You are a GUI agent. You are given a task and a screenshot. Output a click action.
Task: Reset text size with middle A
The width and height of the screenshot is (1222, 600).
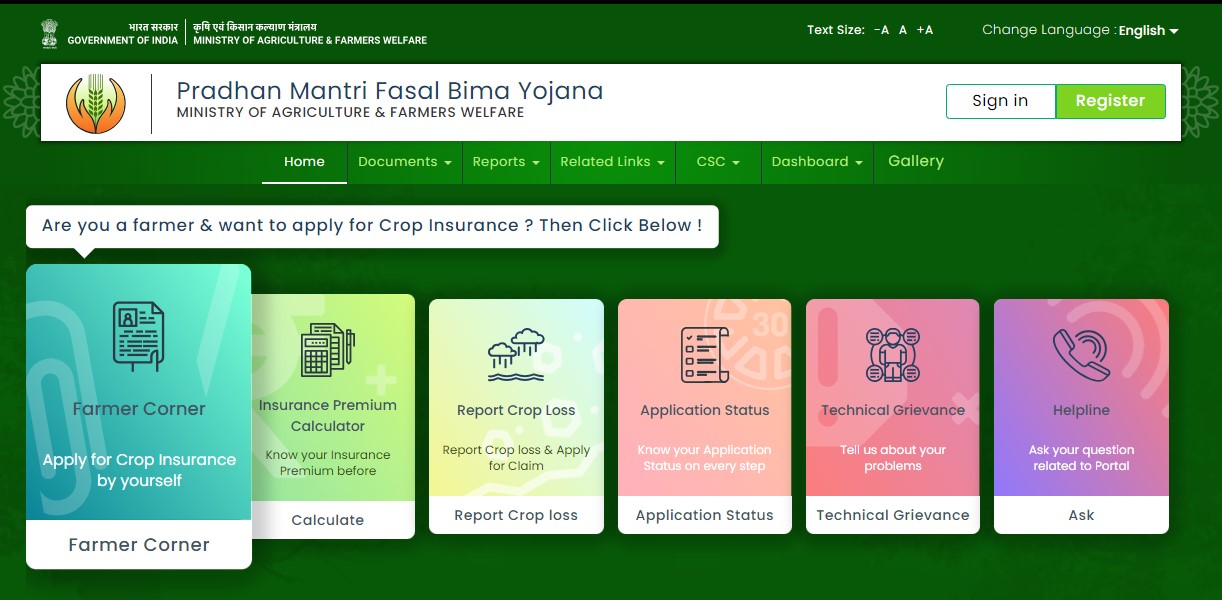point(903,30)
